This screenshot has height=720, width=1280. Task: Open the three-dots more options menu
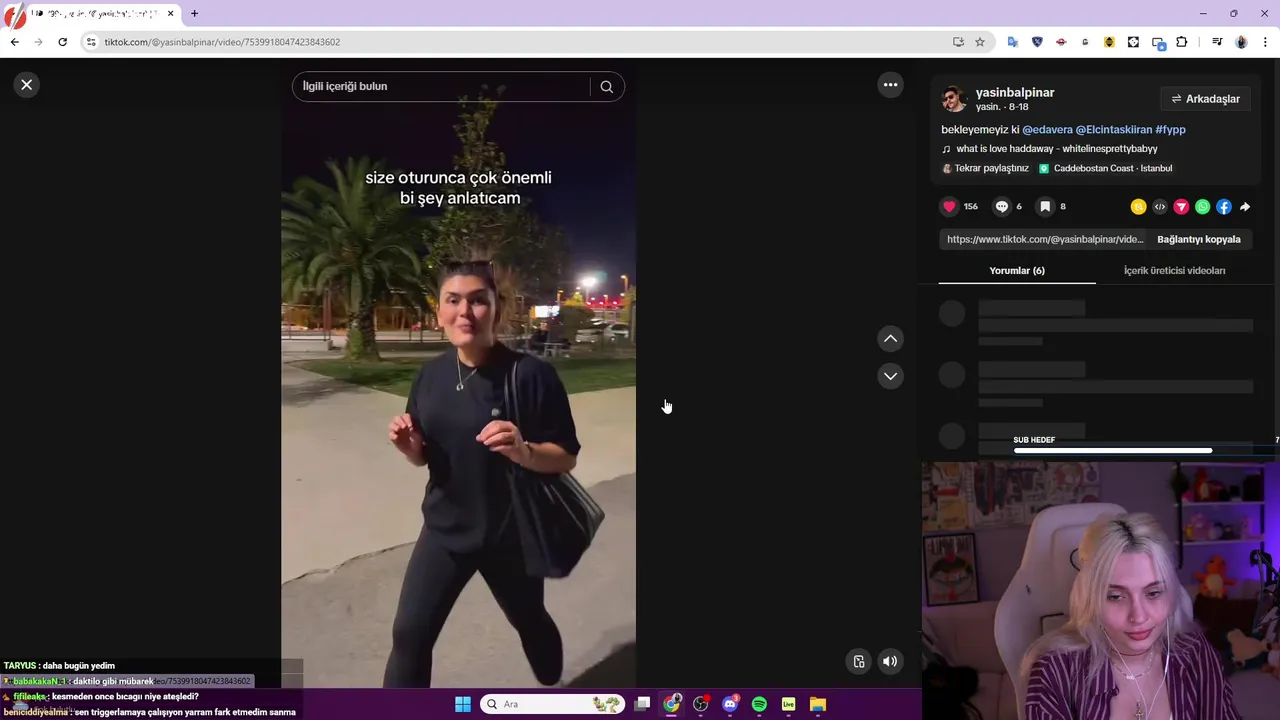click(x=890, y=85)
